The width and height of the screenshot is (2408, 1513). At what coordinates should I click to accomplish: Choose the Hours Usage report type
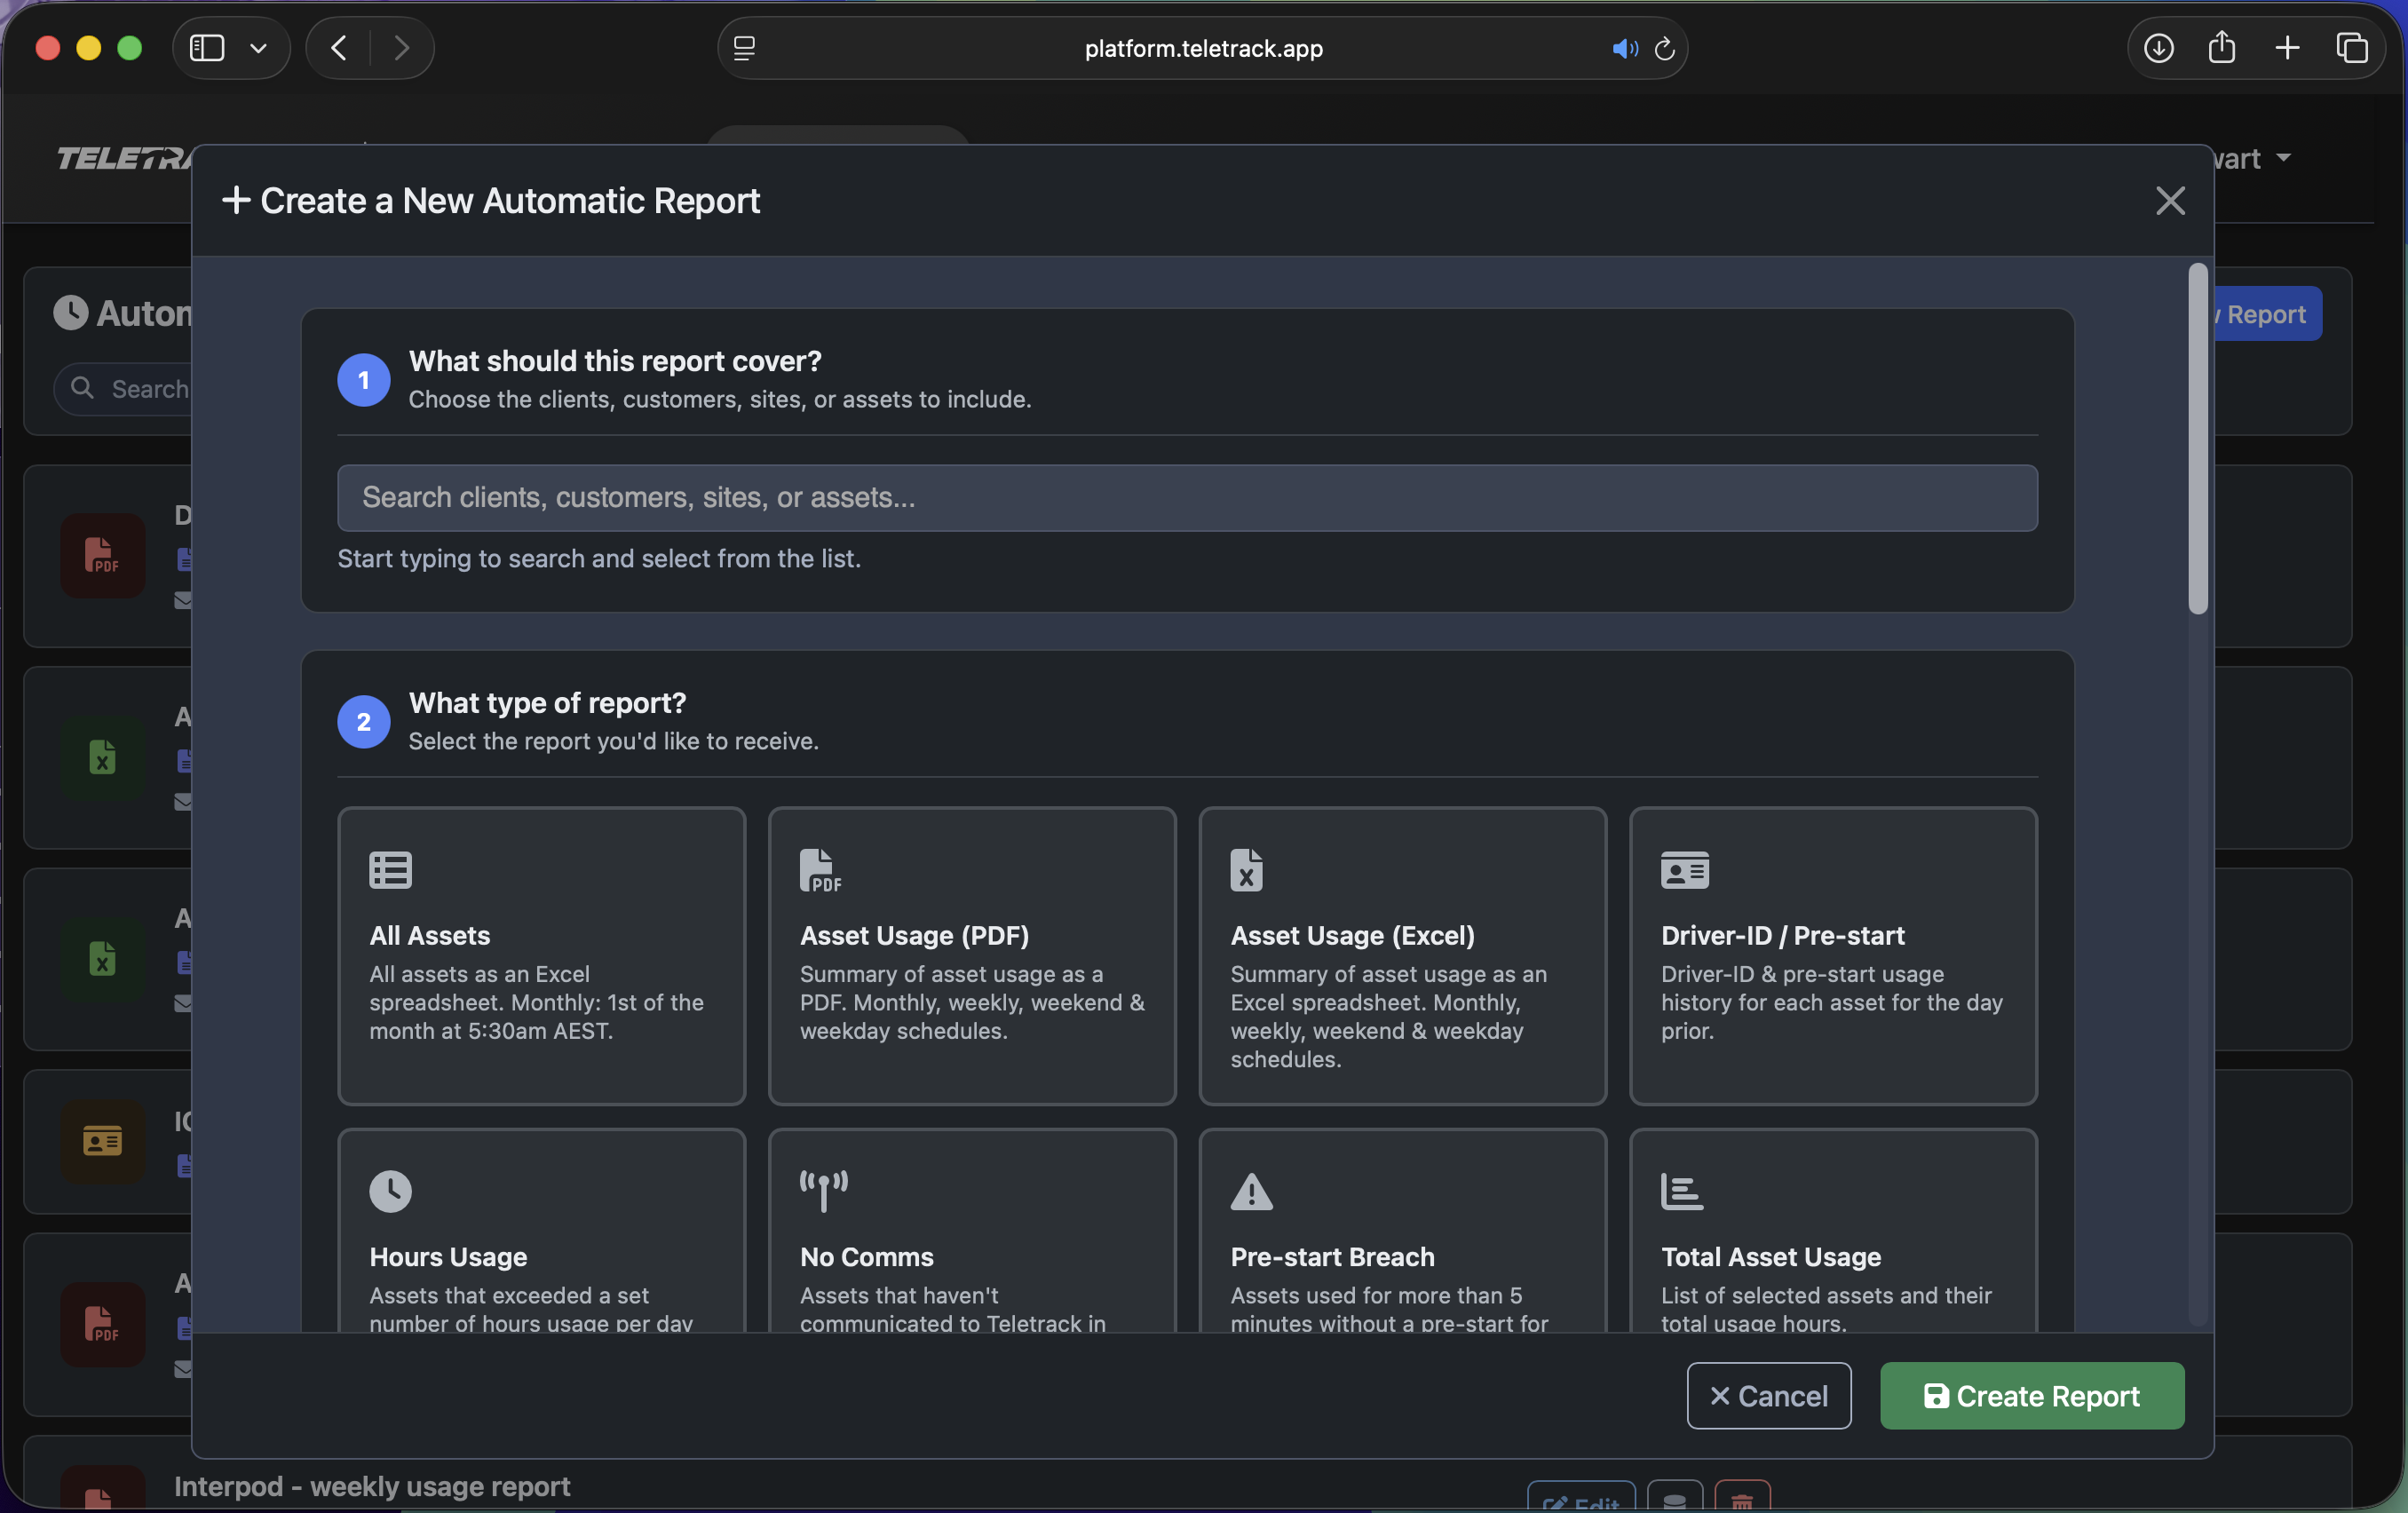pyautogui.click(x=541, y=1230)
